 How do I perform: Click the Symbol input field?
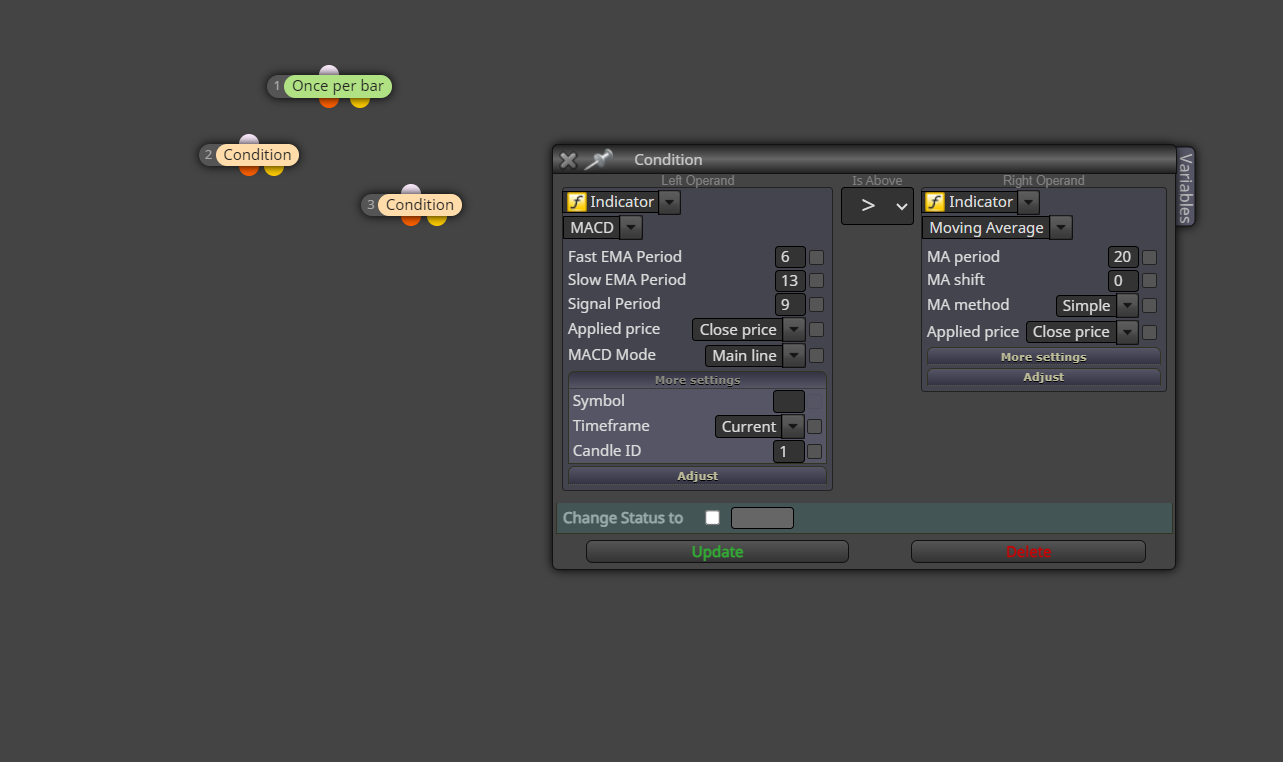[789, 401]
